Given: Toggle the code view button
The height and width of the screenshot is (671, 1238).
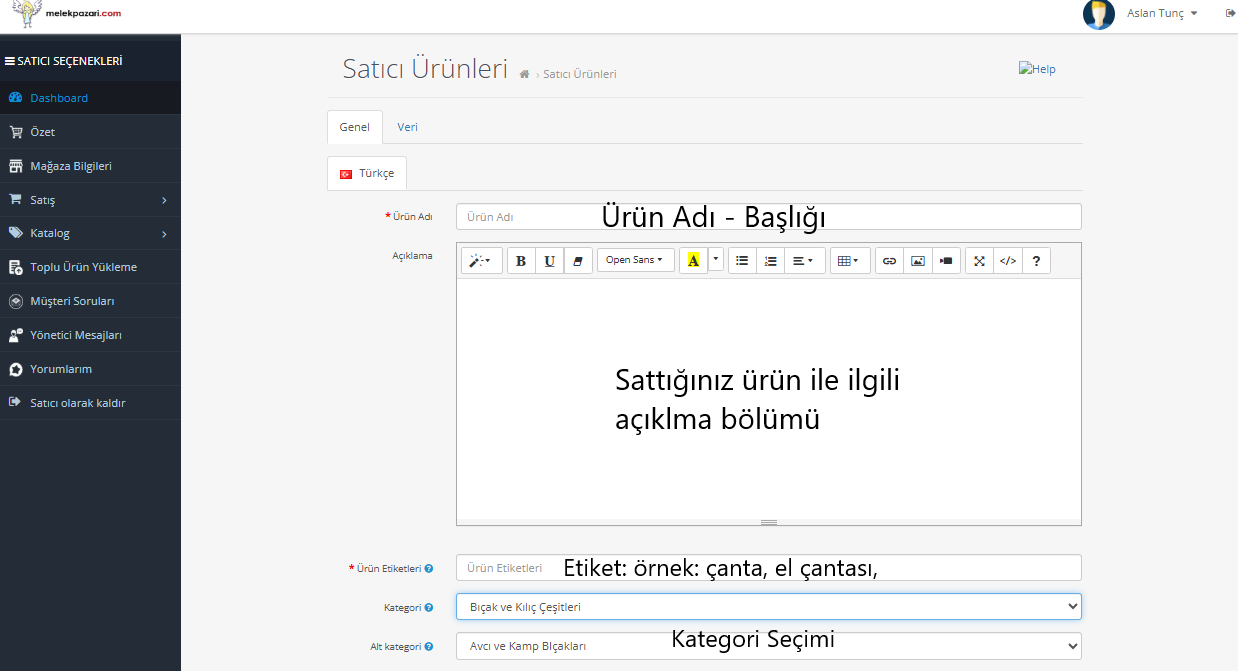Looking at the screenshot, I should tap(1008, 261).
